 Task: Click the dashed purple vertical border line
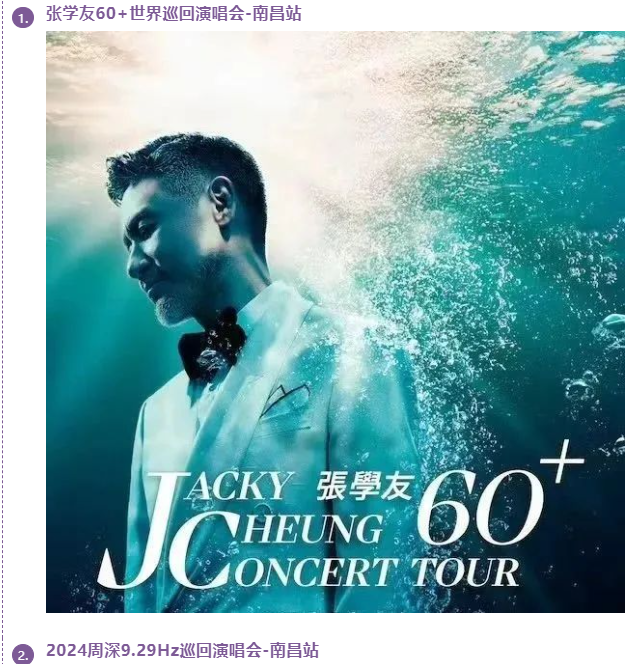3,330
